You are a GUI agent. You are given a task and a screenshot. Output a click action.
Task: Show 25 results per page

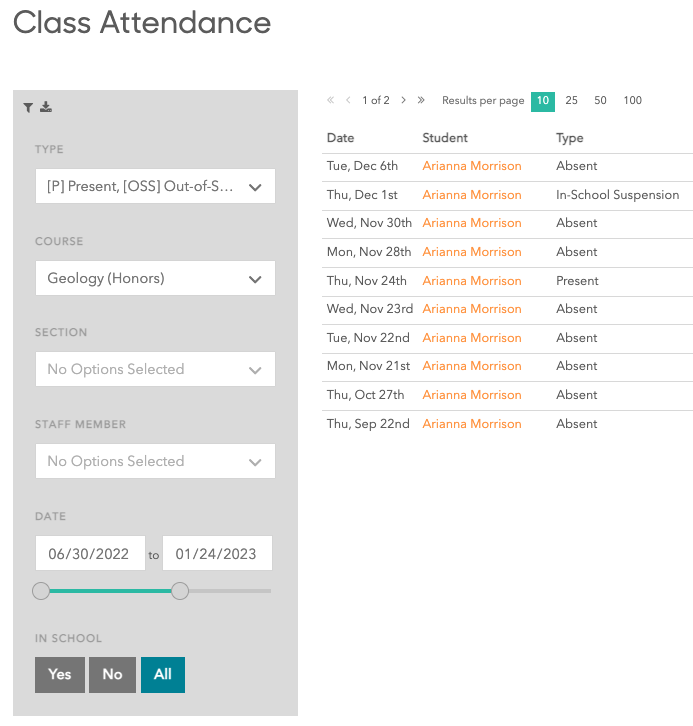point(571,100)
